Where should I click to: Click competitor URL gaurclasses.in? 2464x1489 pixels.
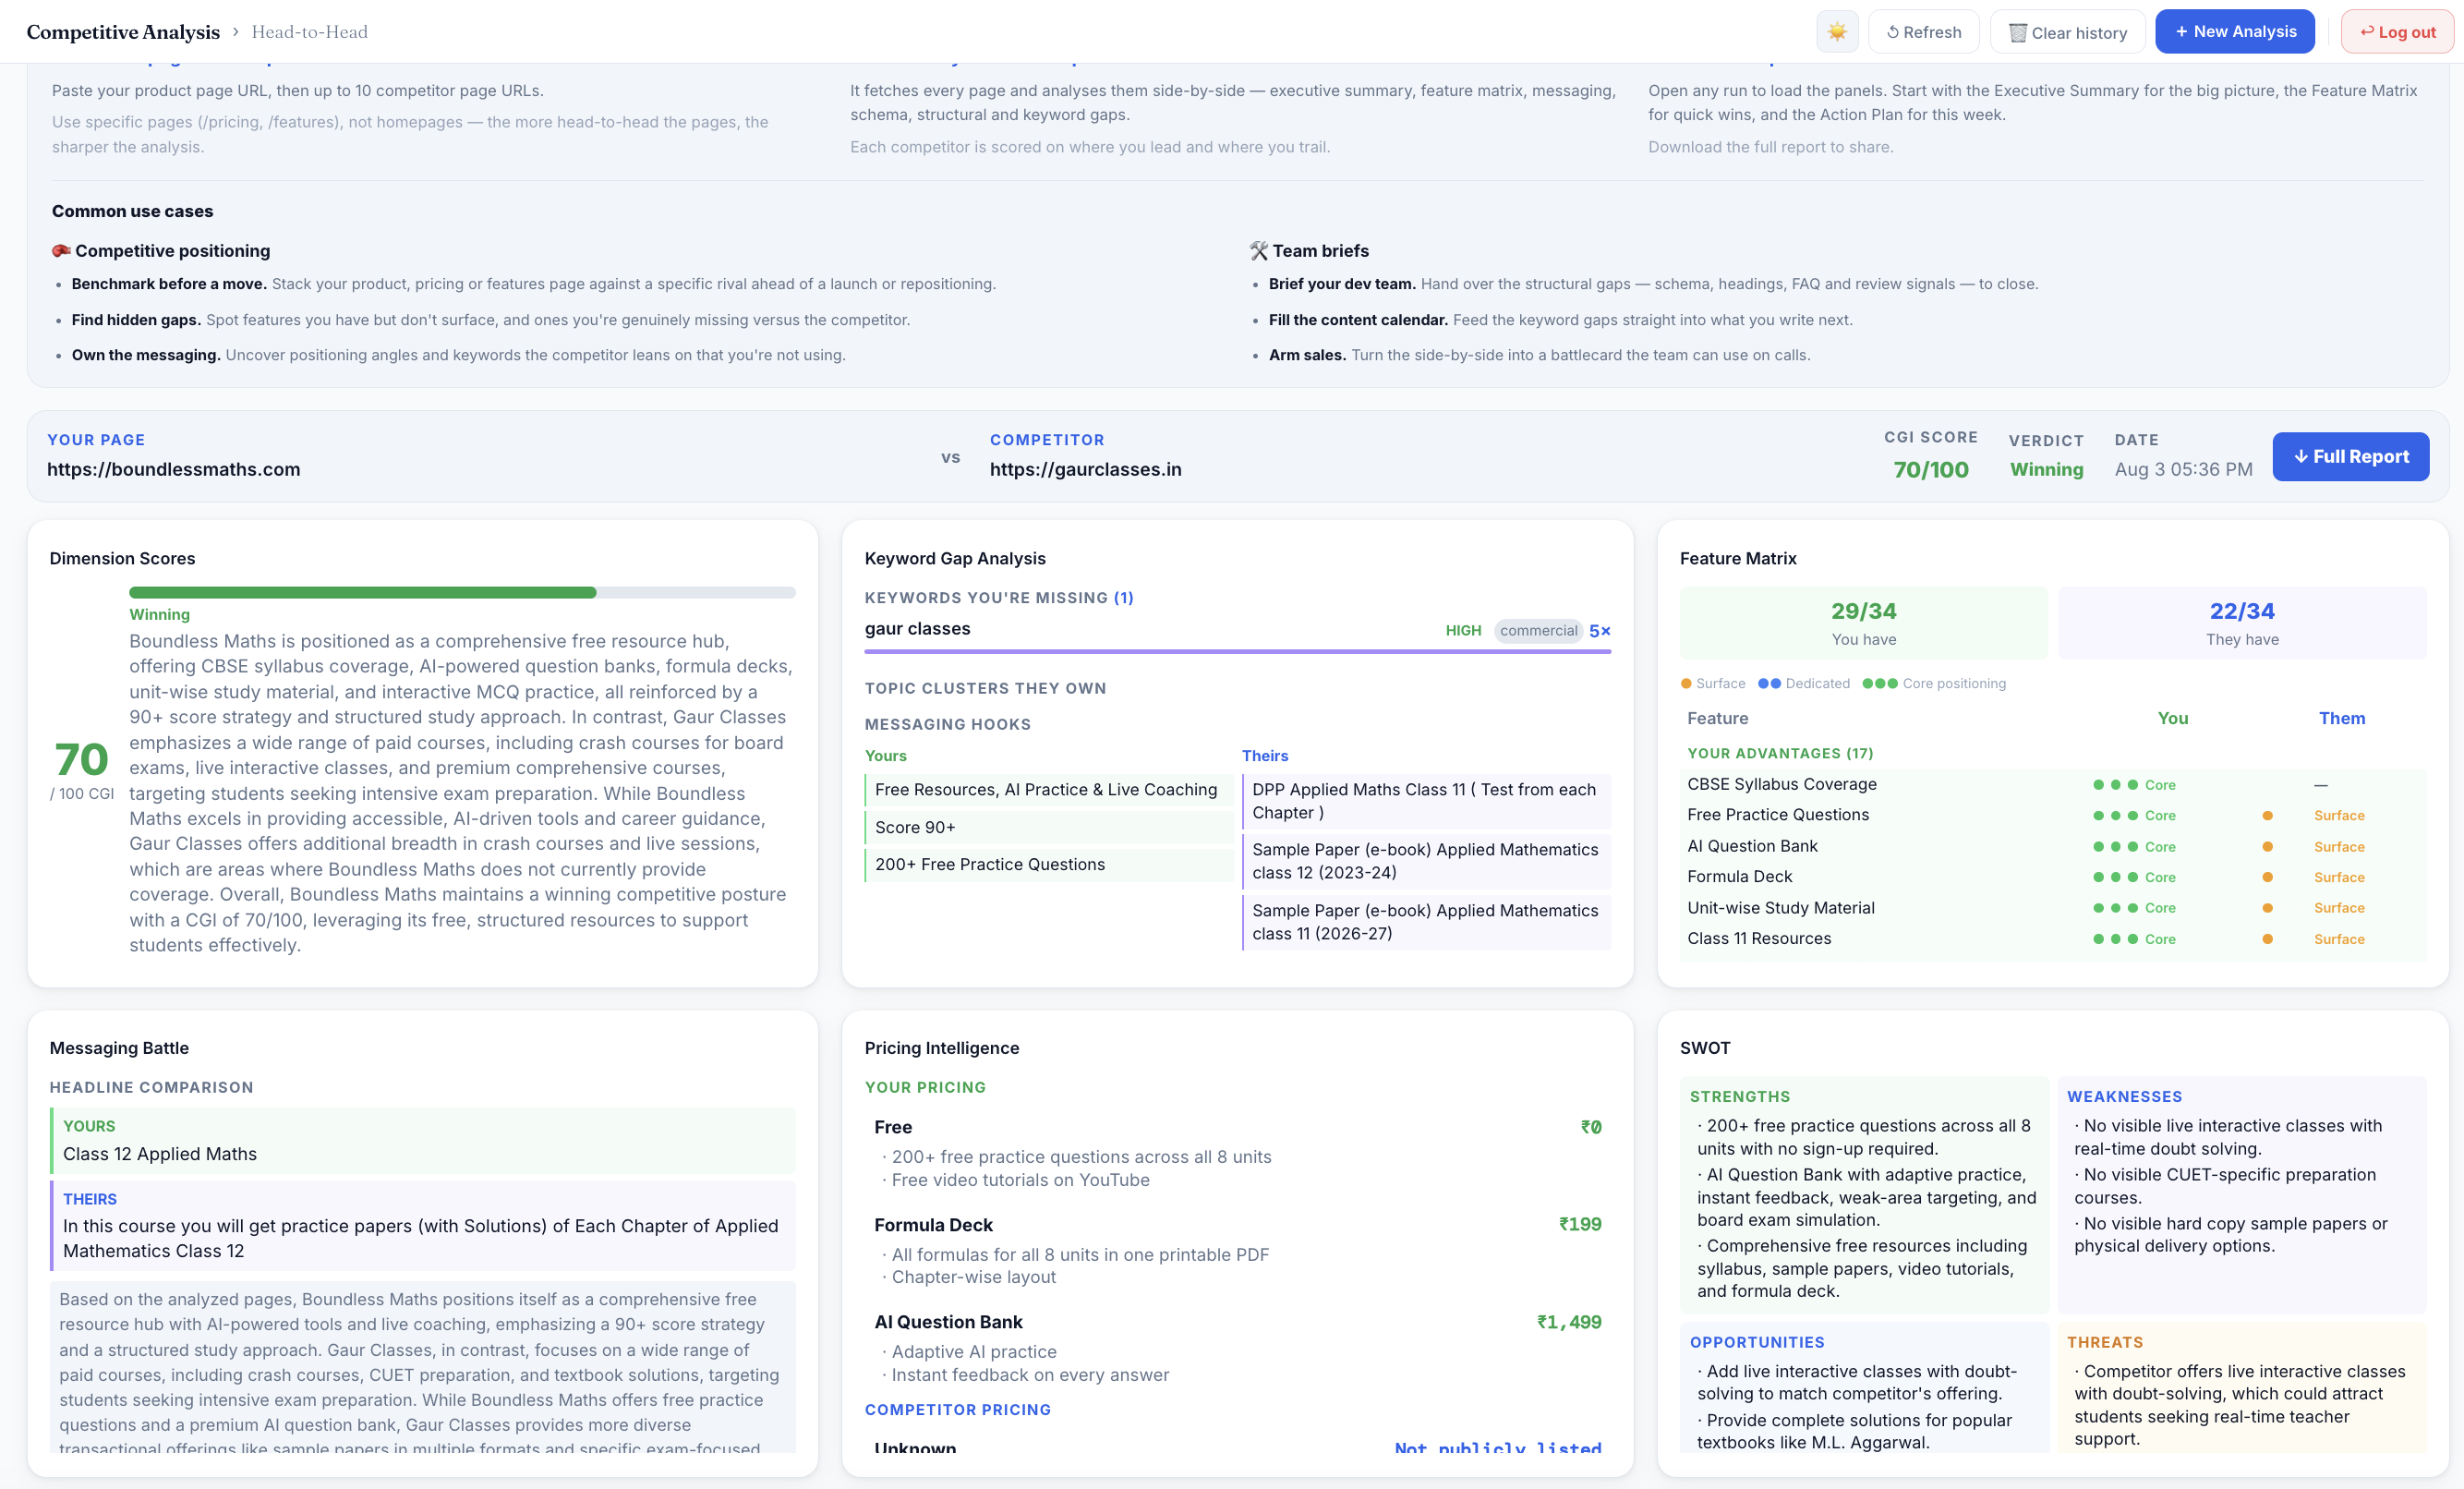(1085, 469)
